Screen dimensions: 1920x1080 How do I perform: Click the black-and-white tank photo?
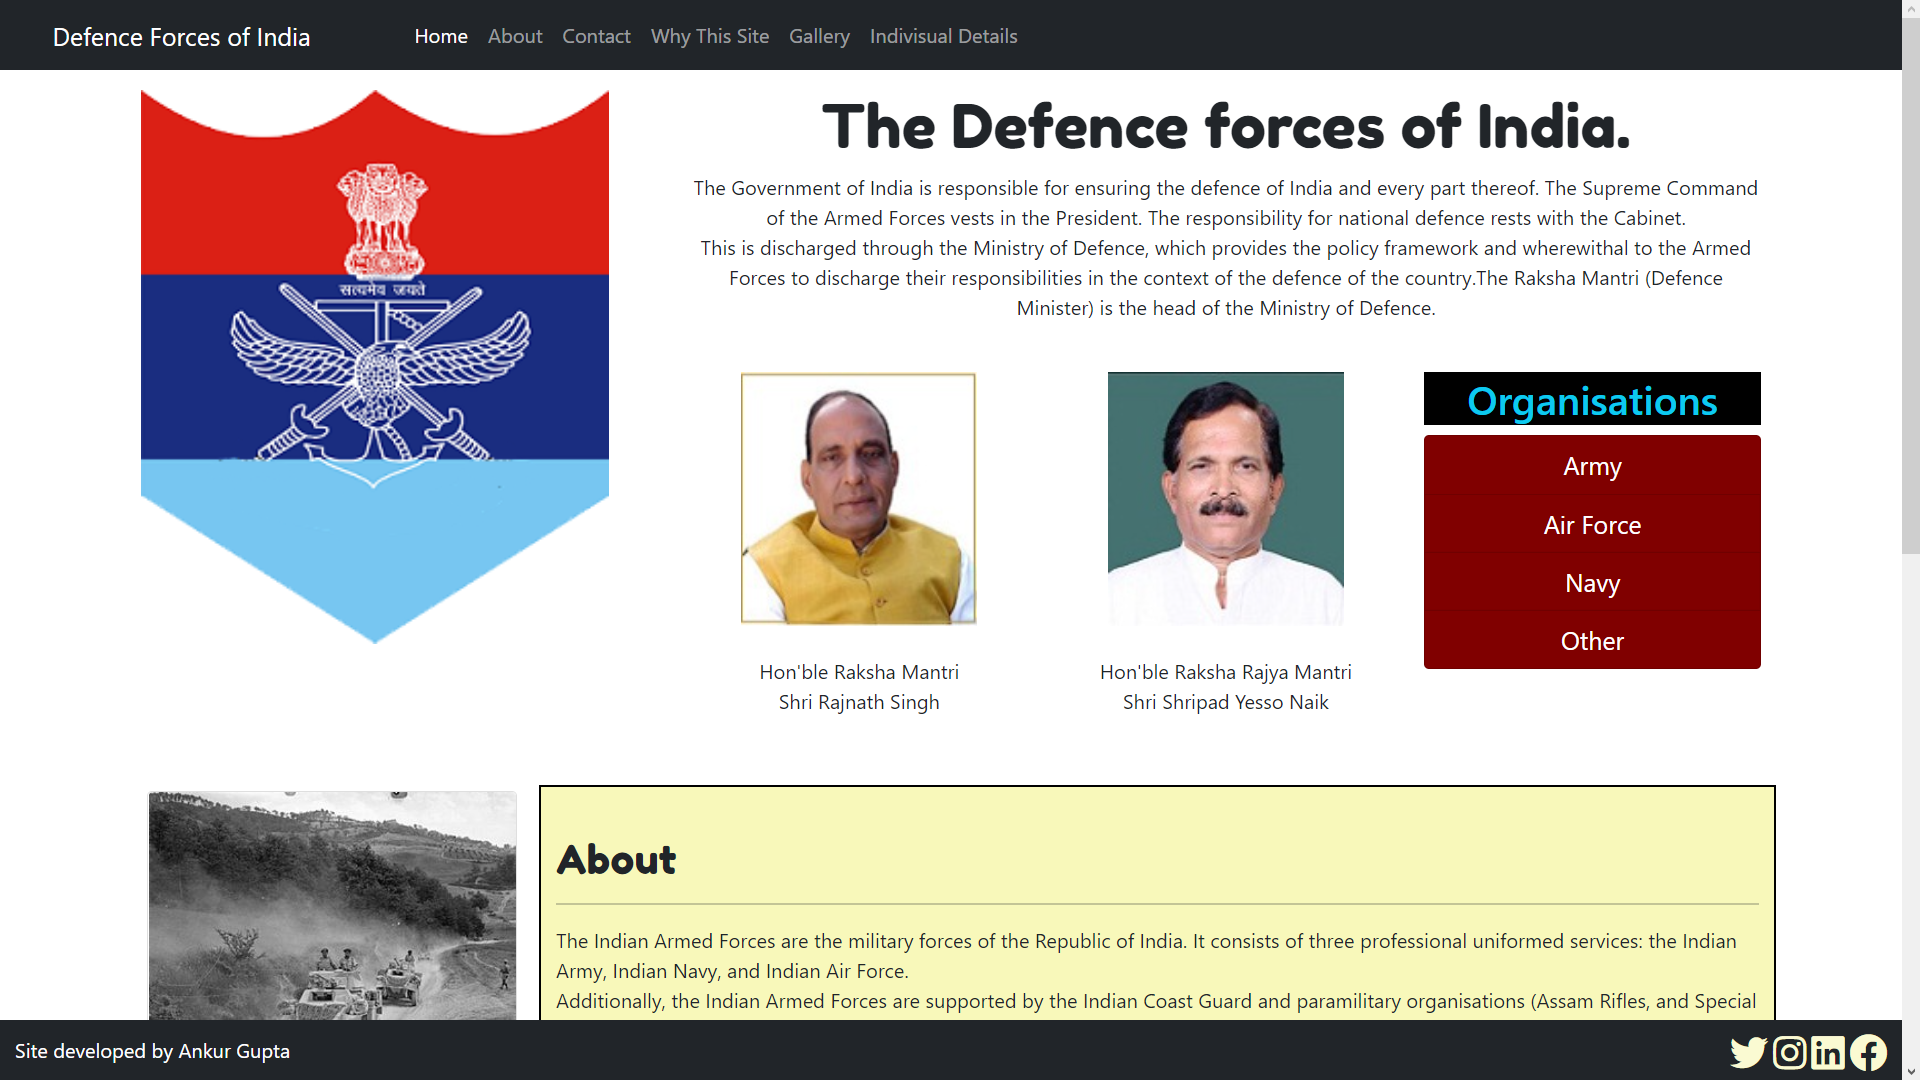[x=332, y=905]
